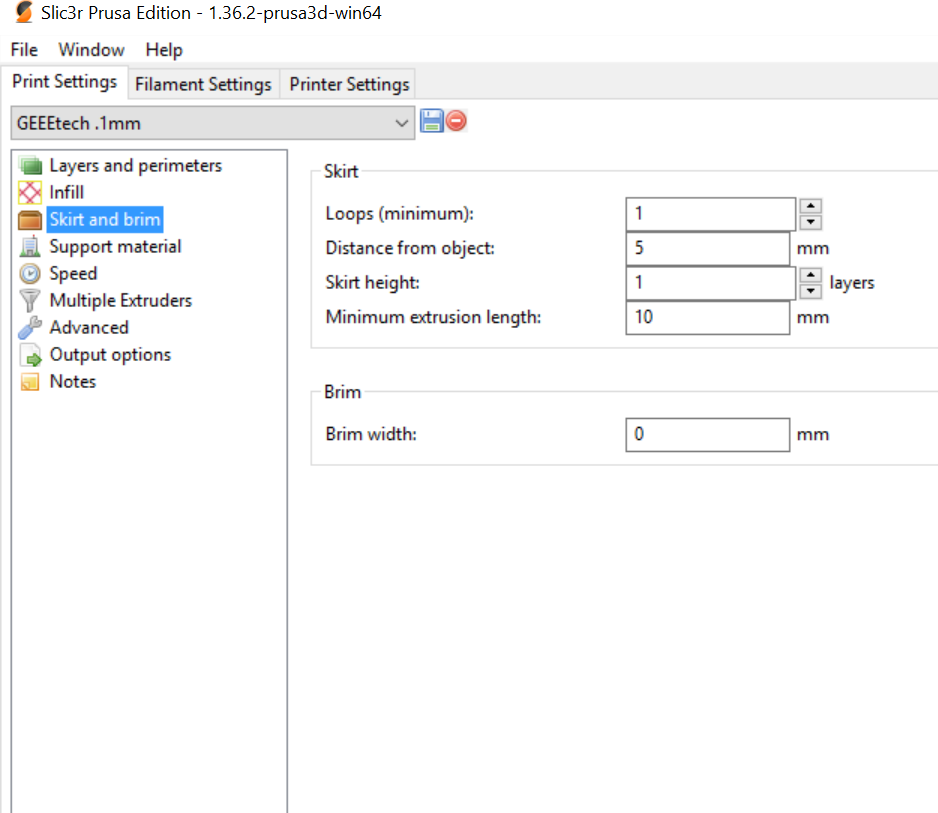Click the Advanced wrench icon
This screenshot has height=813, width=938.
pos(30,327)
